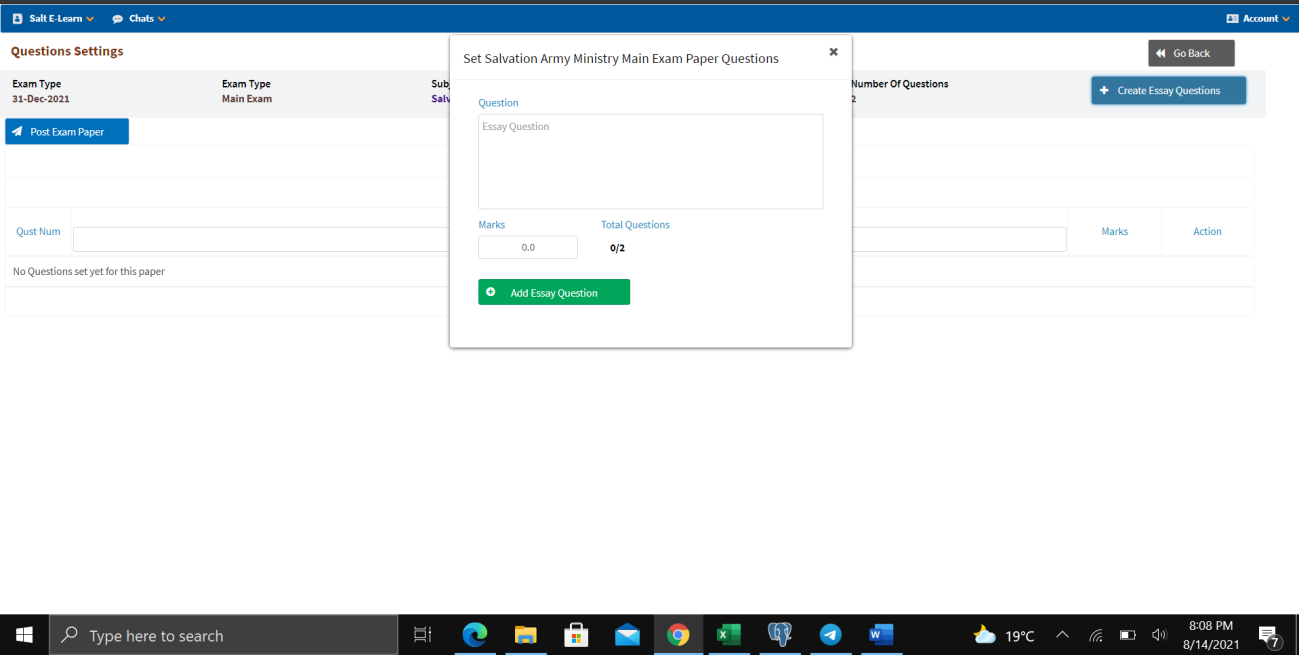The width and height of the screenshot is (1299, 655).
Task: Open File Explorer from the taskbar
Action: [x=525, y=635]
